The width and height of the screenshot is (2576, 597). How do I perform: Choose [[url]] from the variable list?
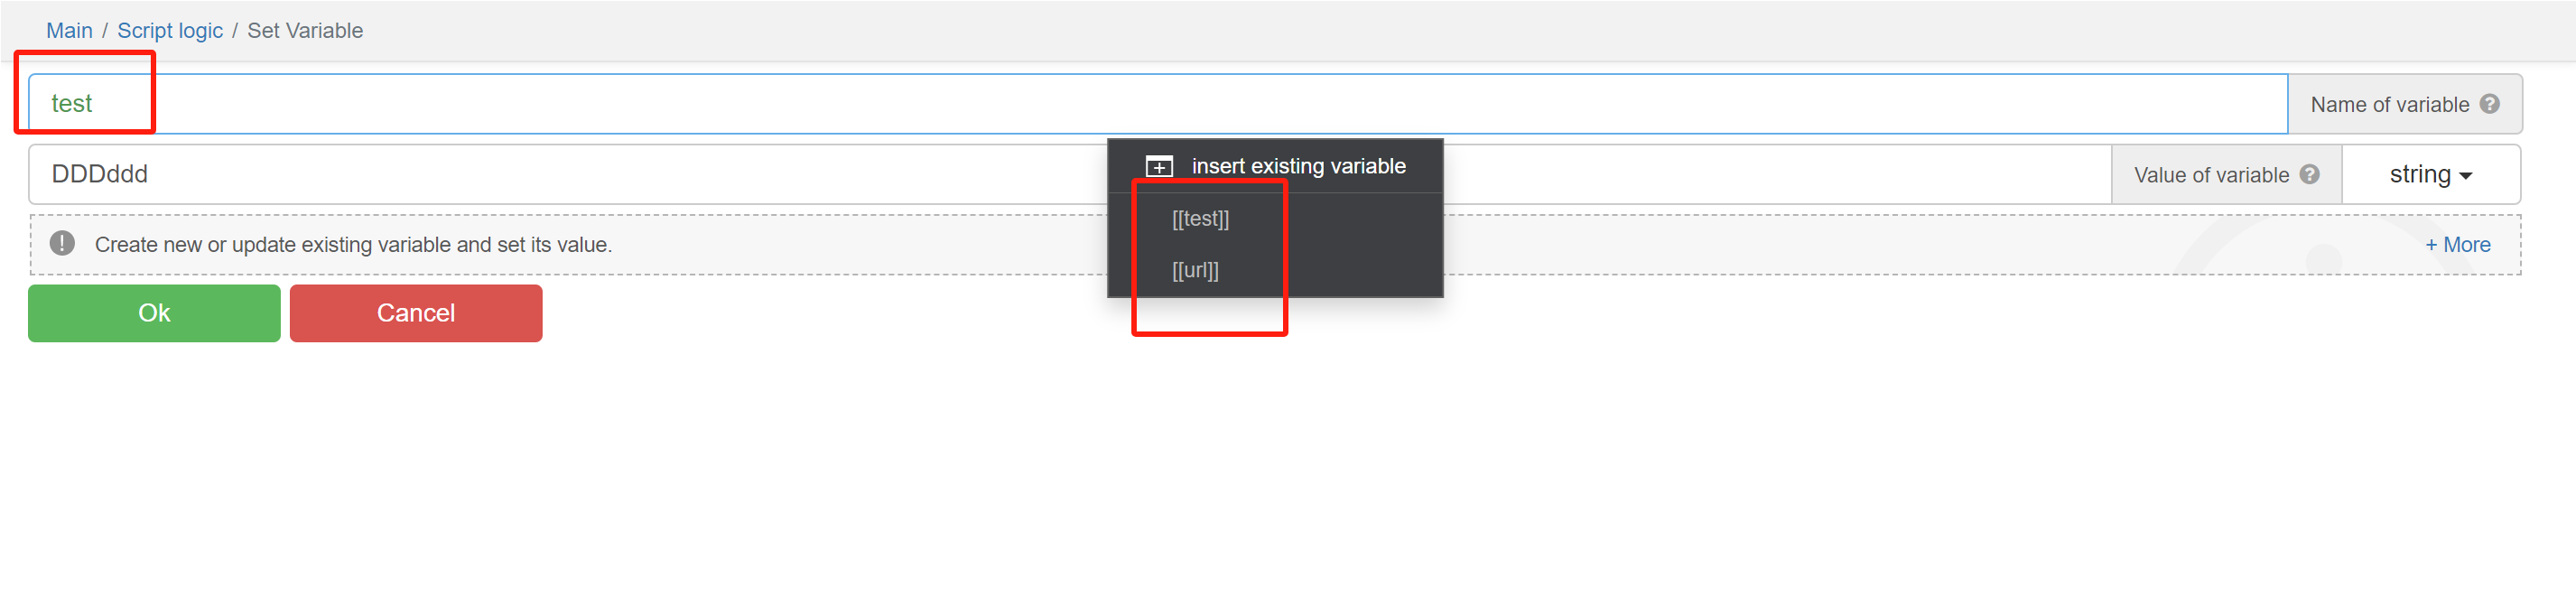[x=1195, y=271]
